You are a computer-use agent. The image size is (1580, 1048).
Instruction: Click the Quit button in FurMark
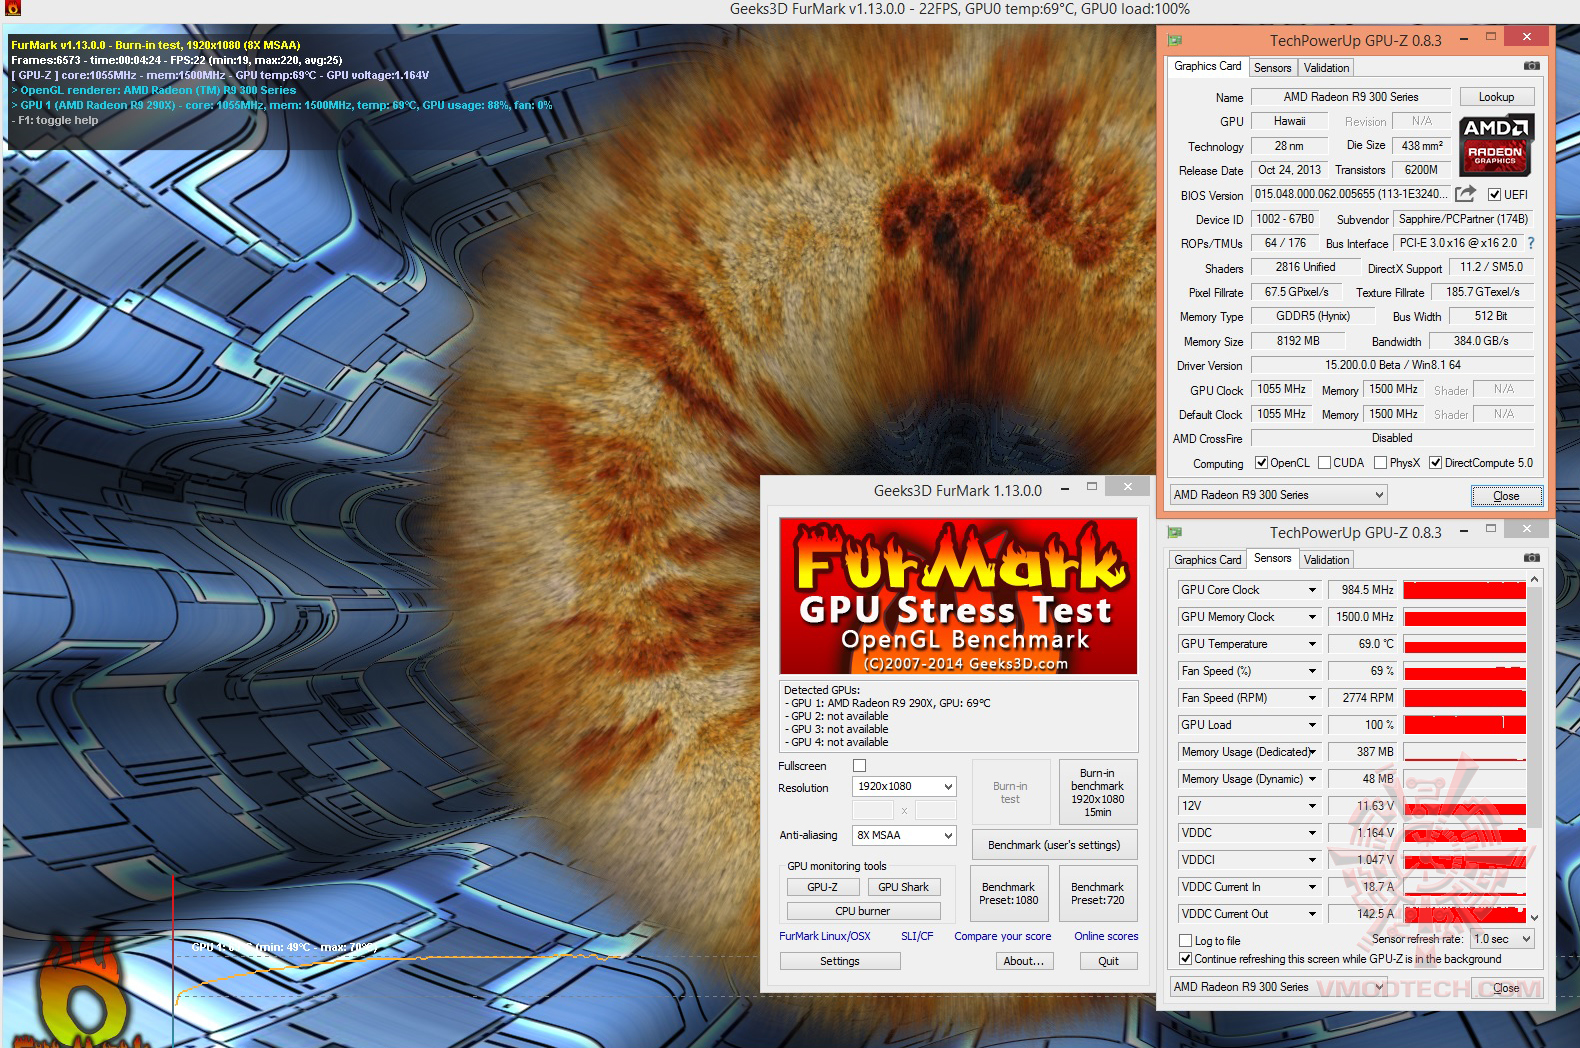(x=1108, y=961)
